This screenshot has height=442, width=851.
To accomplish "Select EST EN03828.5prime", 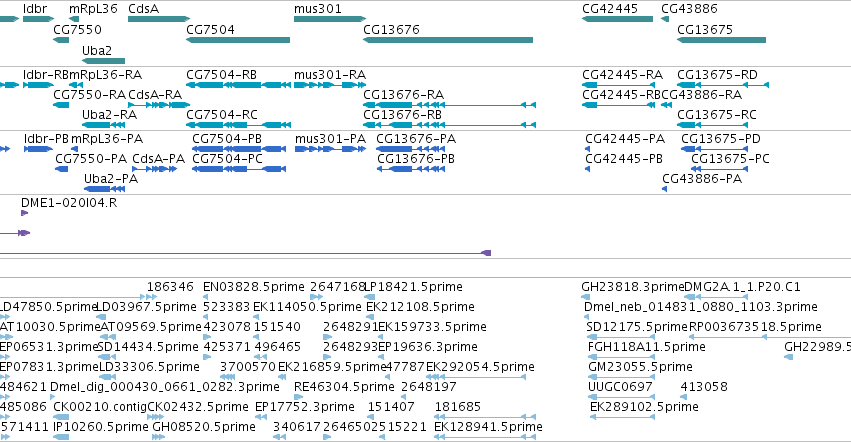I will [206, 297].
